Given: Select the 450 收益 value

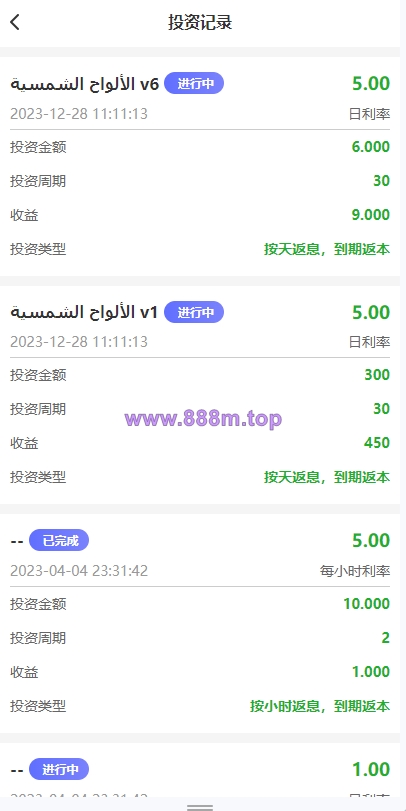Looking at the screenshot, I should coord(377,443).
